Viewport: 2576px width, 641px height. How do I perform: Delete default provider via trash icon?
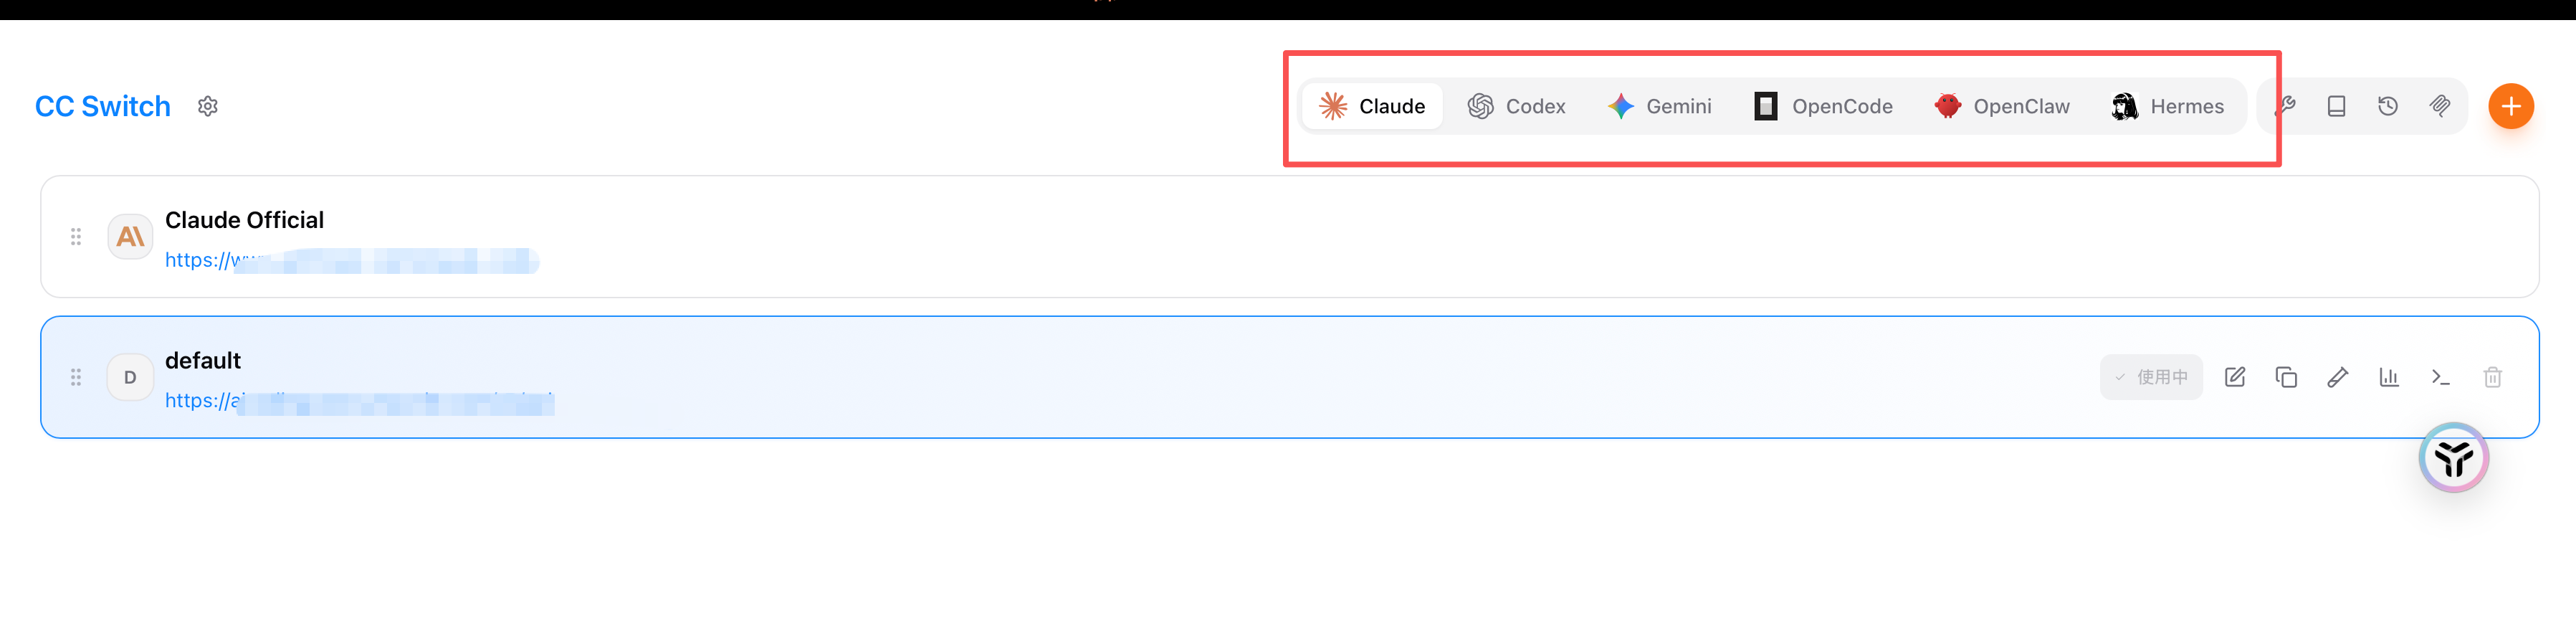pyautogui.click(x=2493, y=377)
